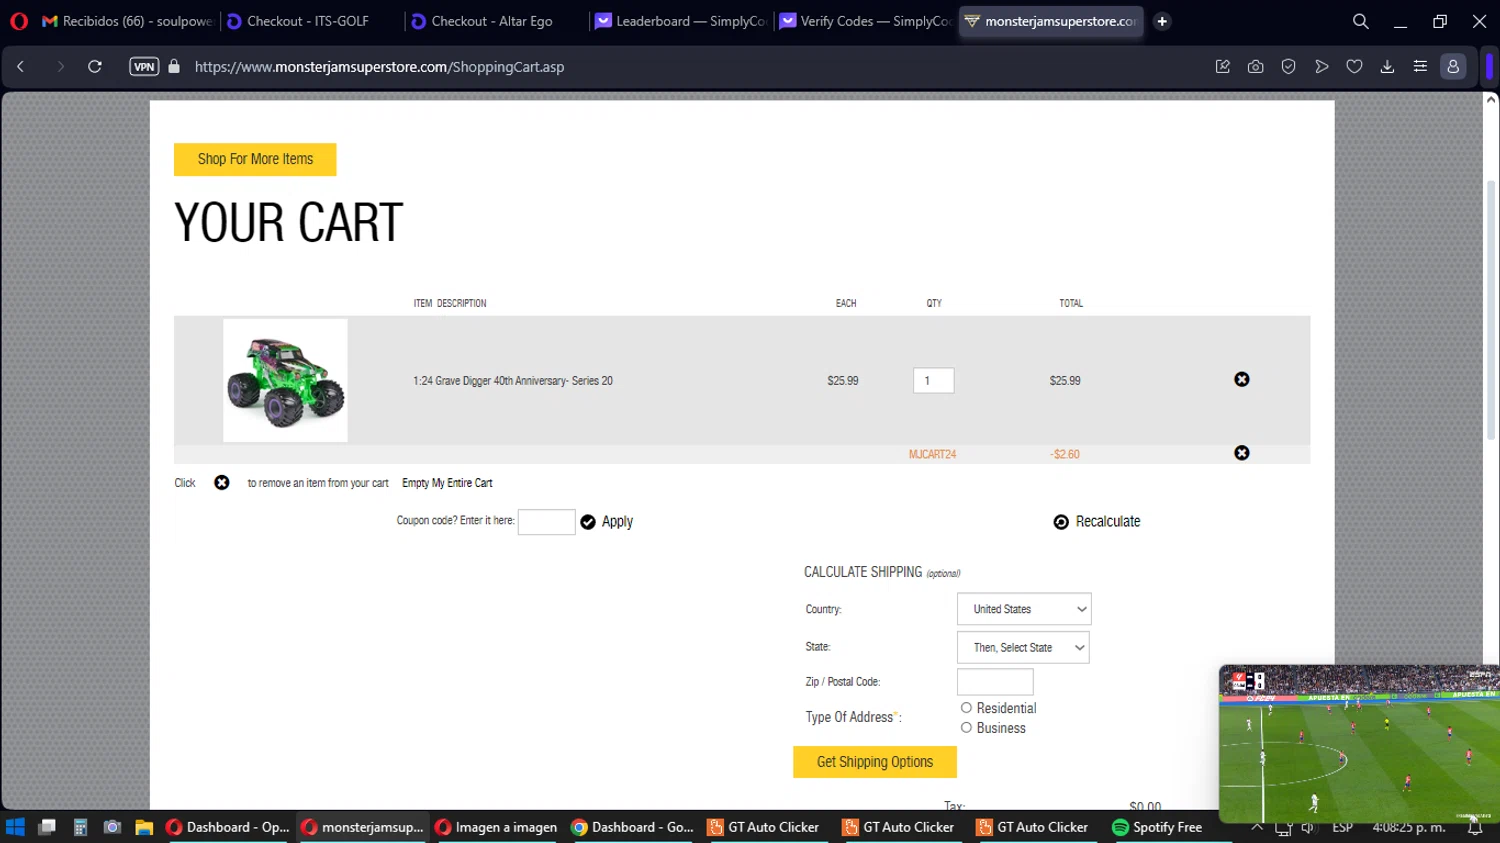The height and width of the screenshot is (843, 1500).
Task: Go back in browser history
Action: 21,67
